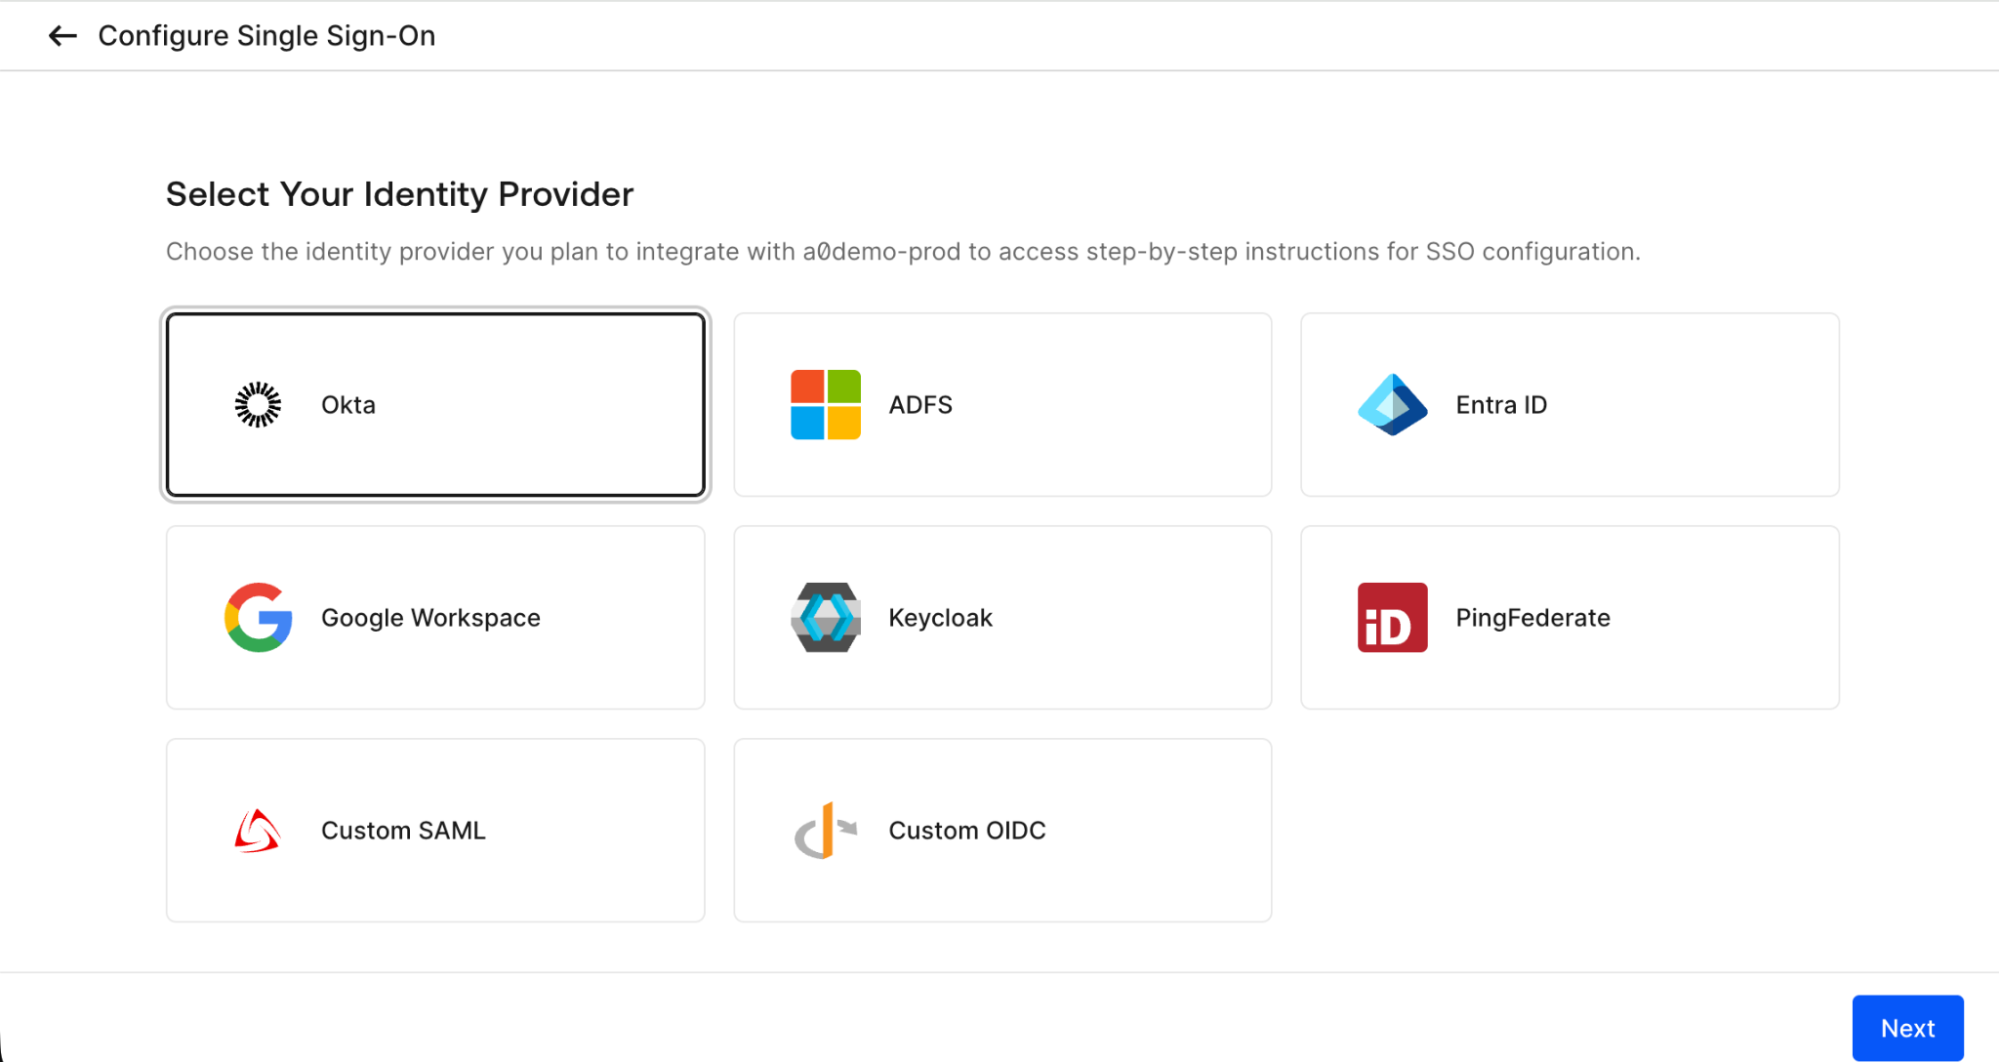Select ADFS as your identity provider
The image size is (1999, 1062).
[x=1001, y=404]
